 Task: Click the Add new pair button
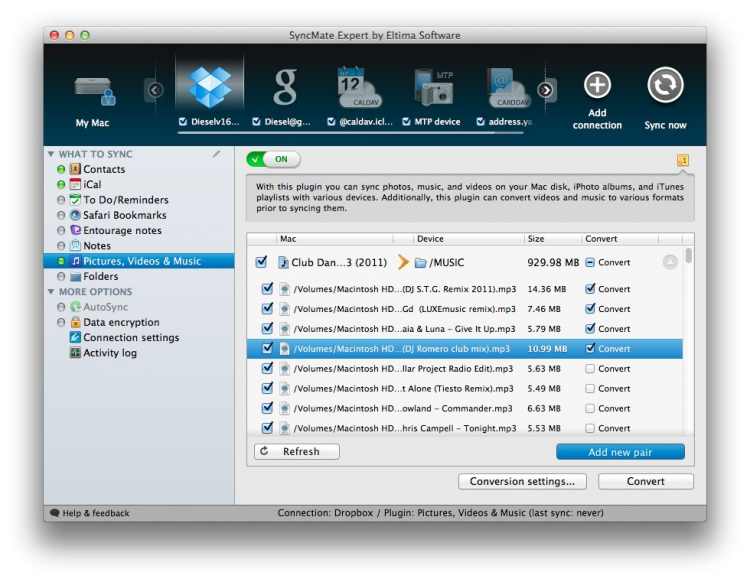(620, 452)
